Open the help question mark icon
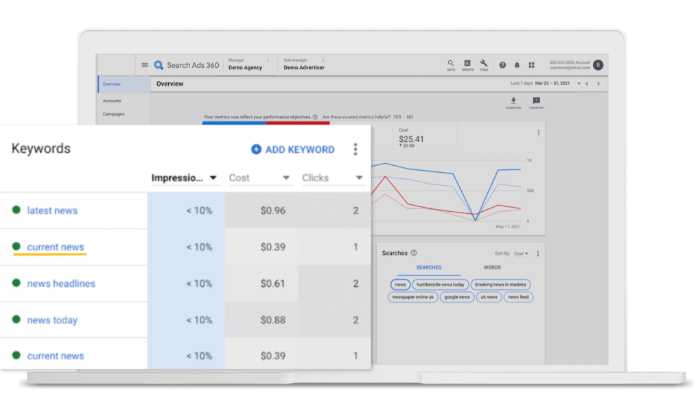 coord(502,65)
